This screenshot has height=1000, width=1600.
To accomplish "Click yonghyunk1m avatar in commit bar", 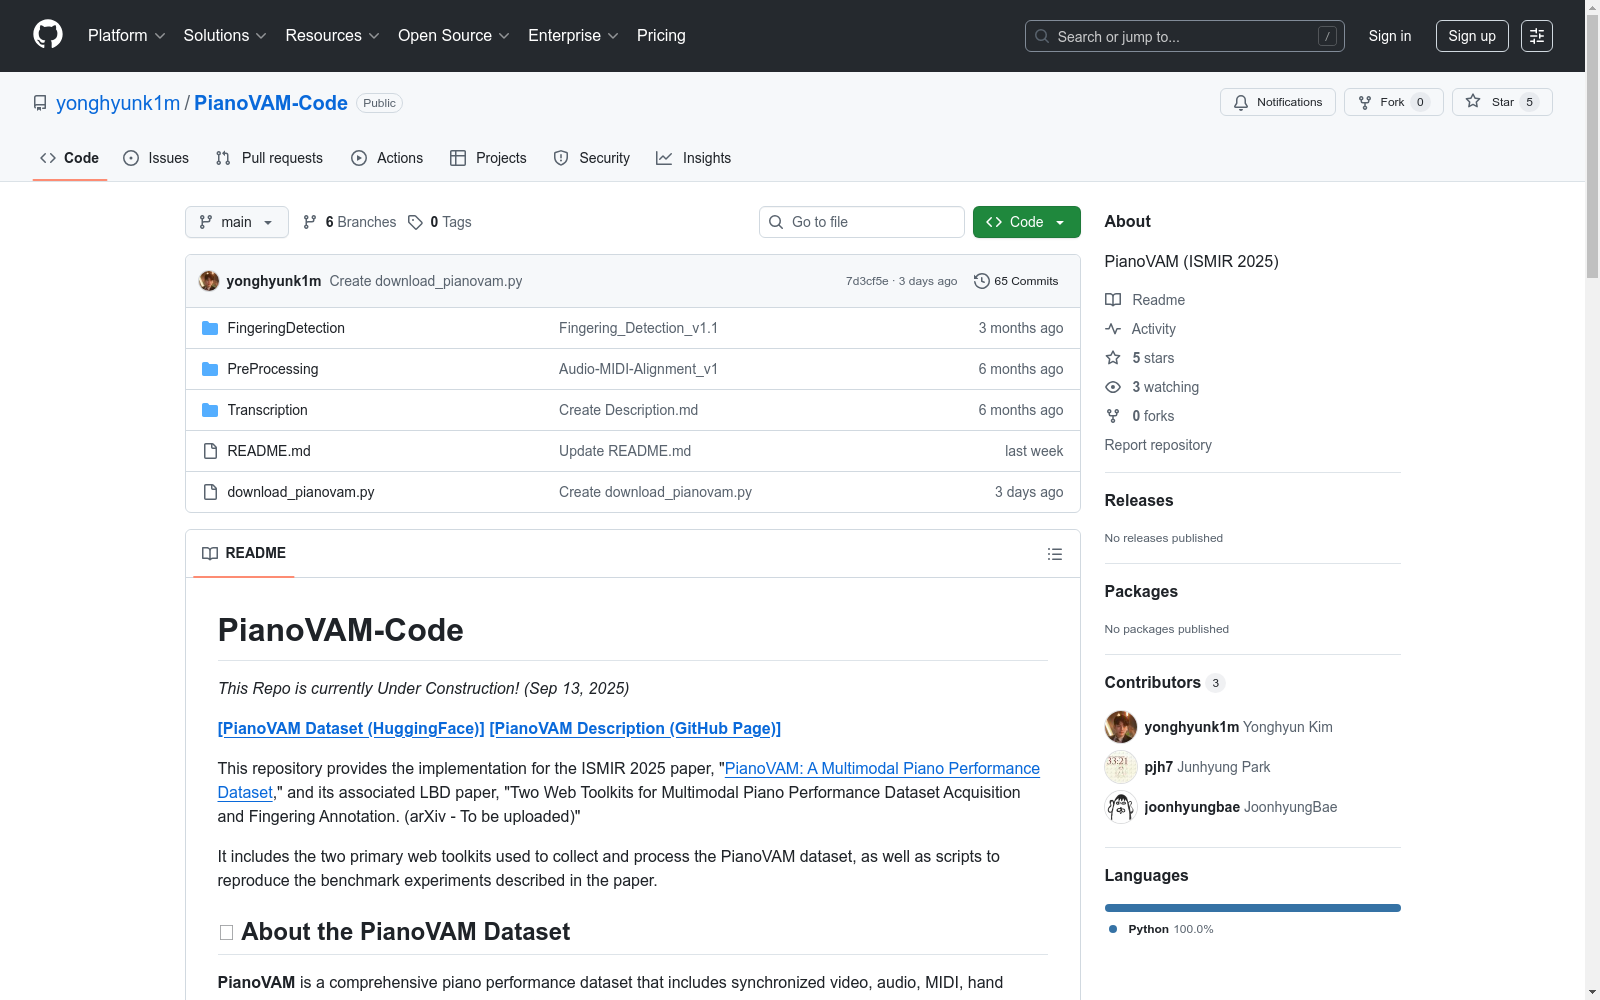I will click(209, 281).
